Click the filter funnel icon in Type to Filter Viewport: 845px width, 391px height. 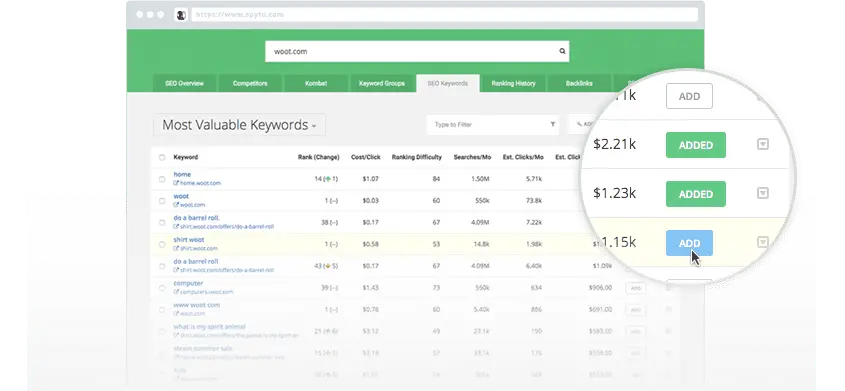552,124
